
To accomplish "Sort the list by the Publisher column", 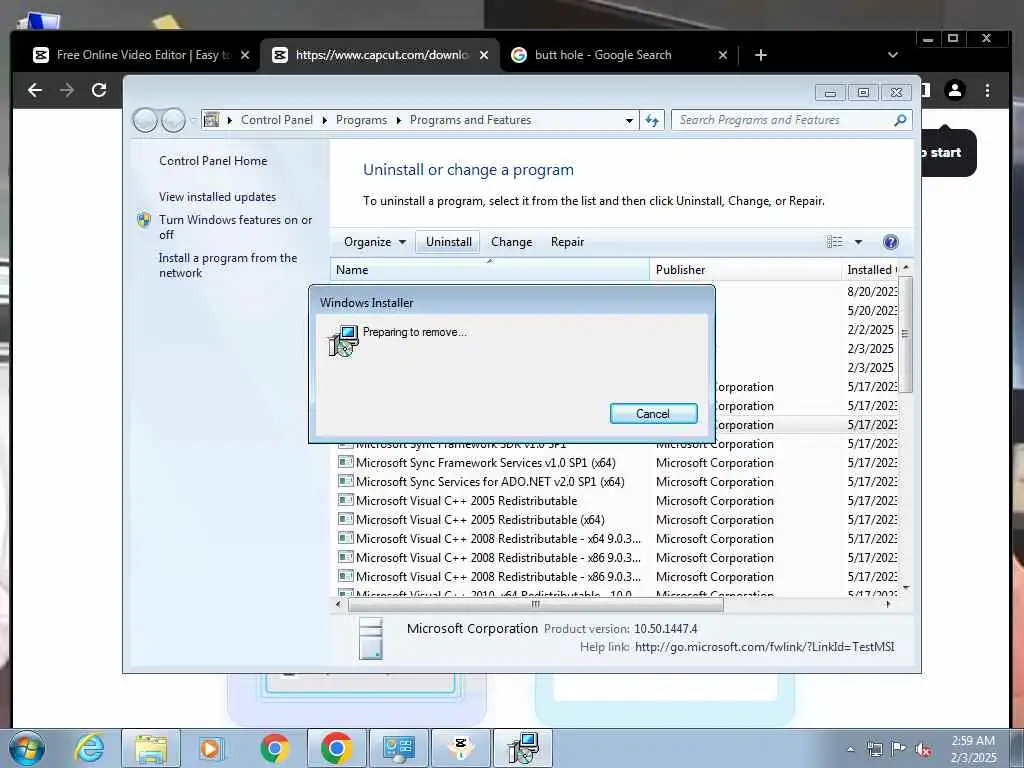I will [x=745, y=270].
